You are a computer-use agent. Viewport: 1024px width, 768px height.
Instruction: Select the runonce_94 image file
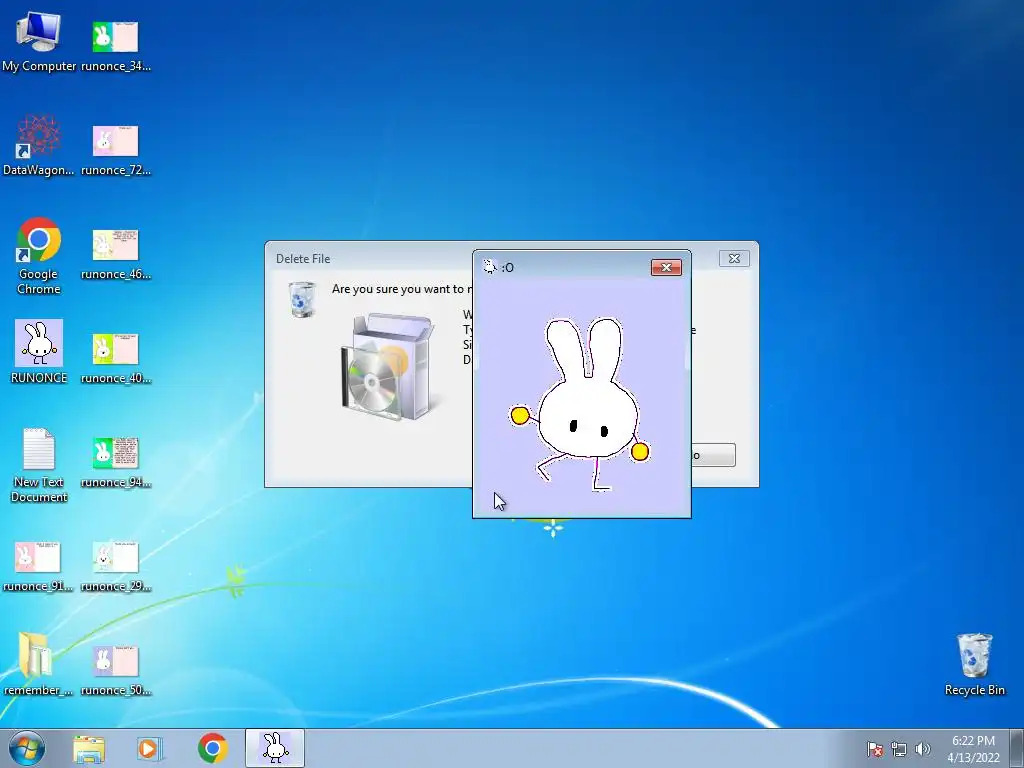pyautogui.click(x=116, y=461)
